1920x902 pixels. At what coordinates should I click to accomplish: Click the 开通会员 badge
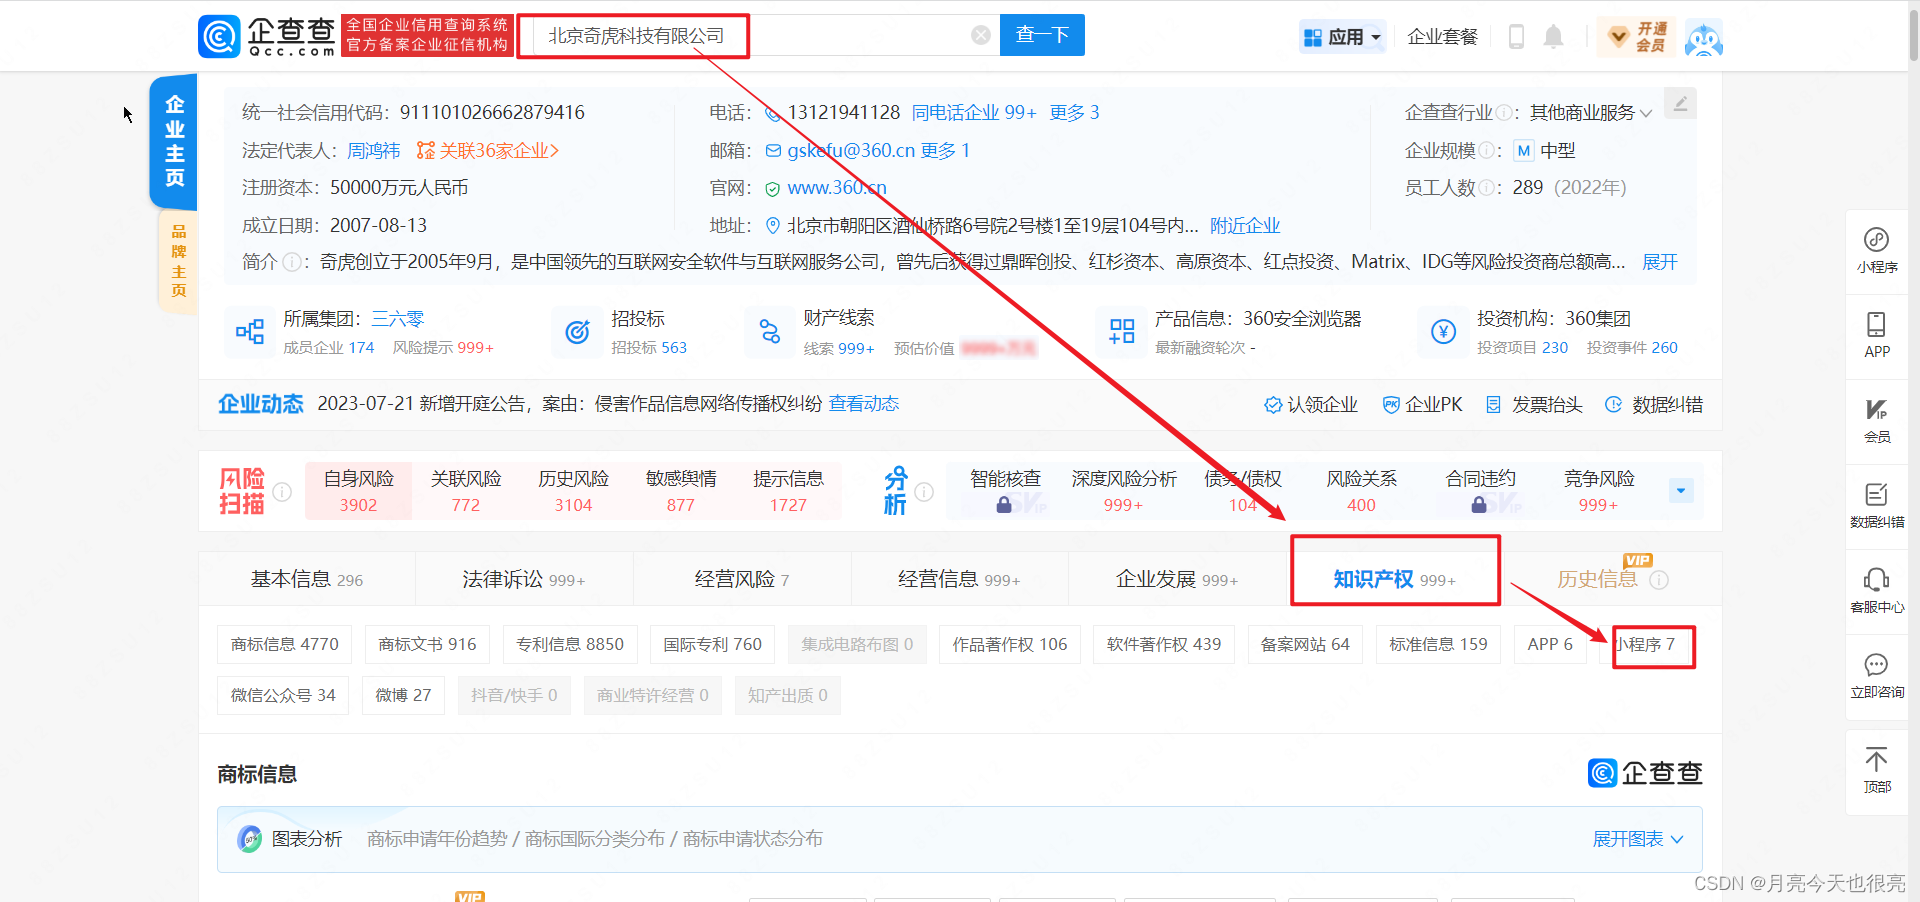(x=1636, y=37)
